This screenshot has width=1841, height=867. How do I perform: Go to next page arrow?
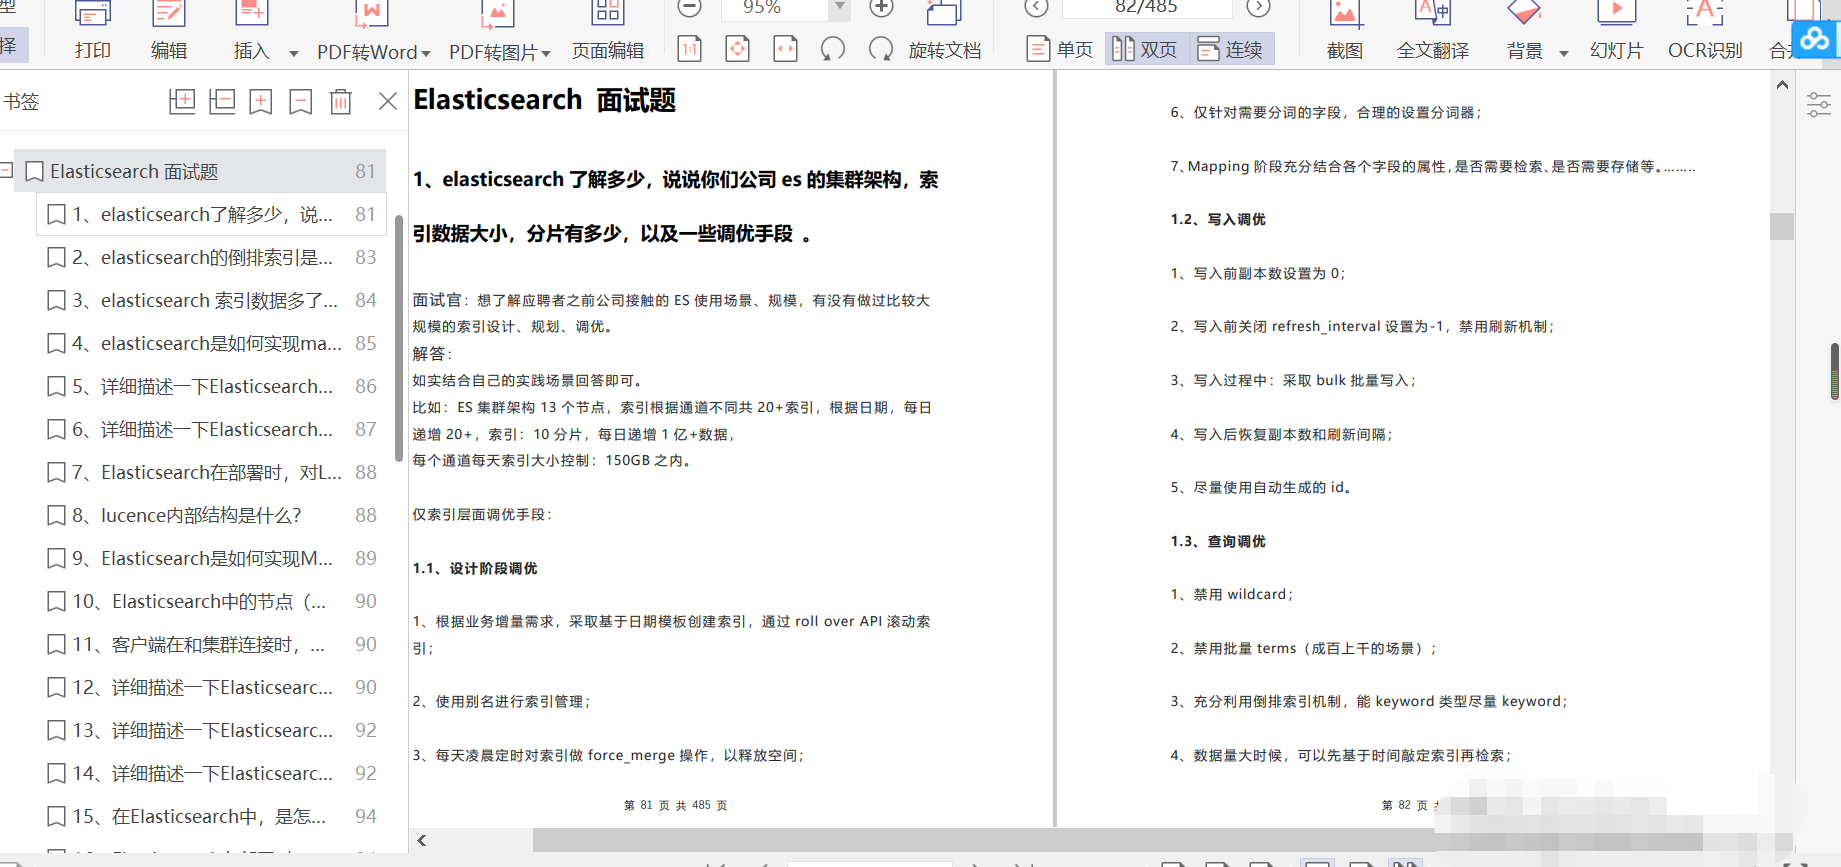[x=1259, y=8]
